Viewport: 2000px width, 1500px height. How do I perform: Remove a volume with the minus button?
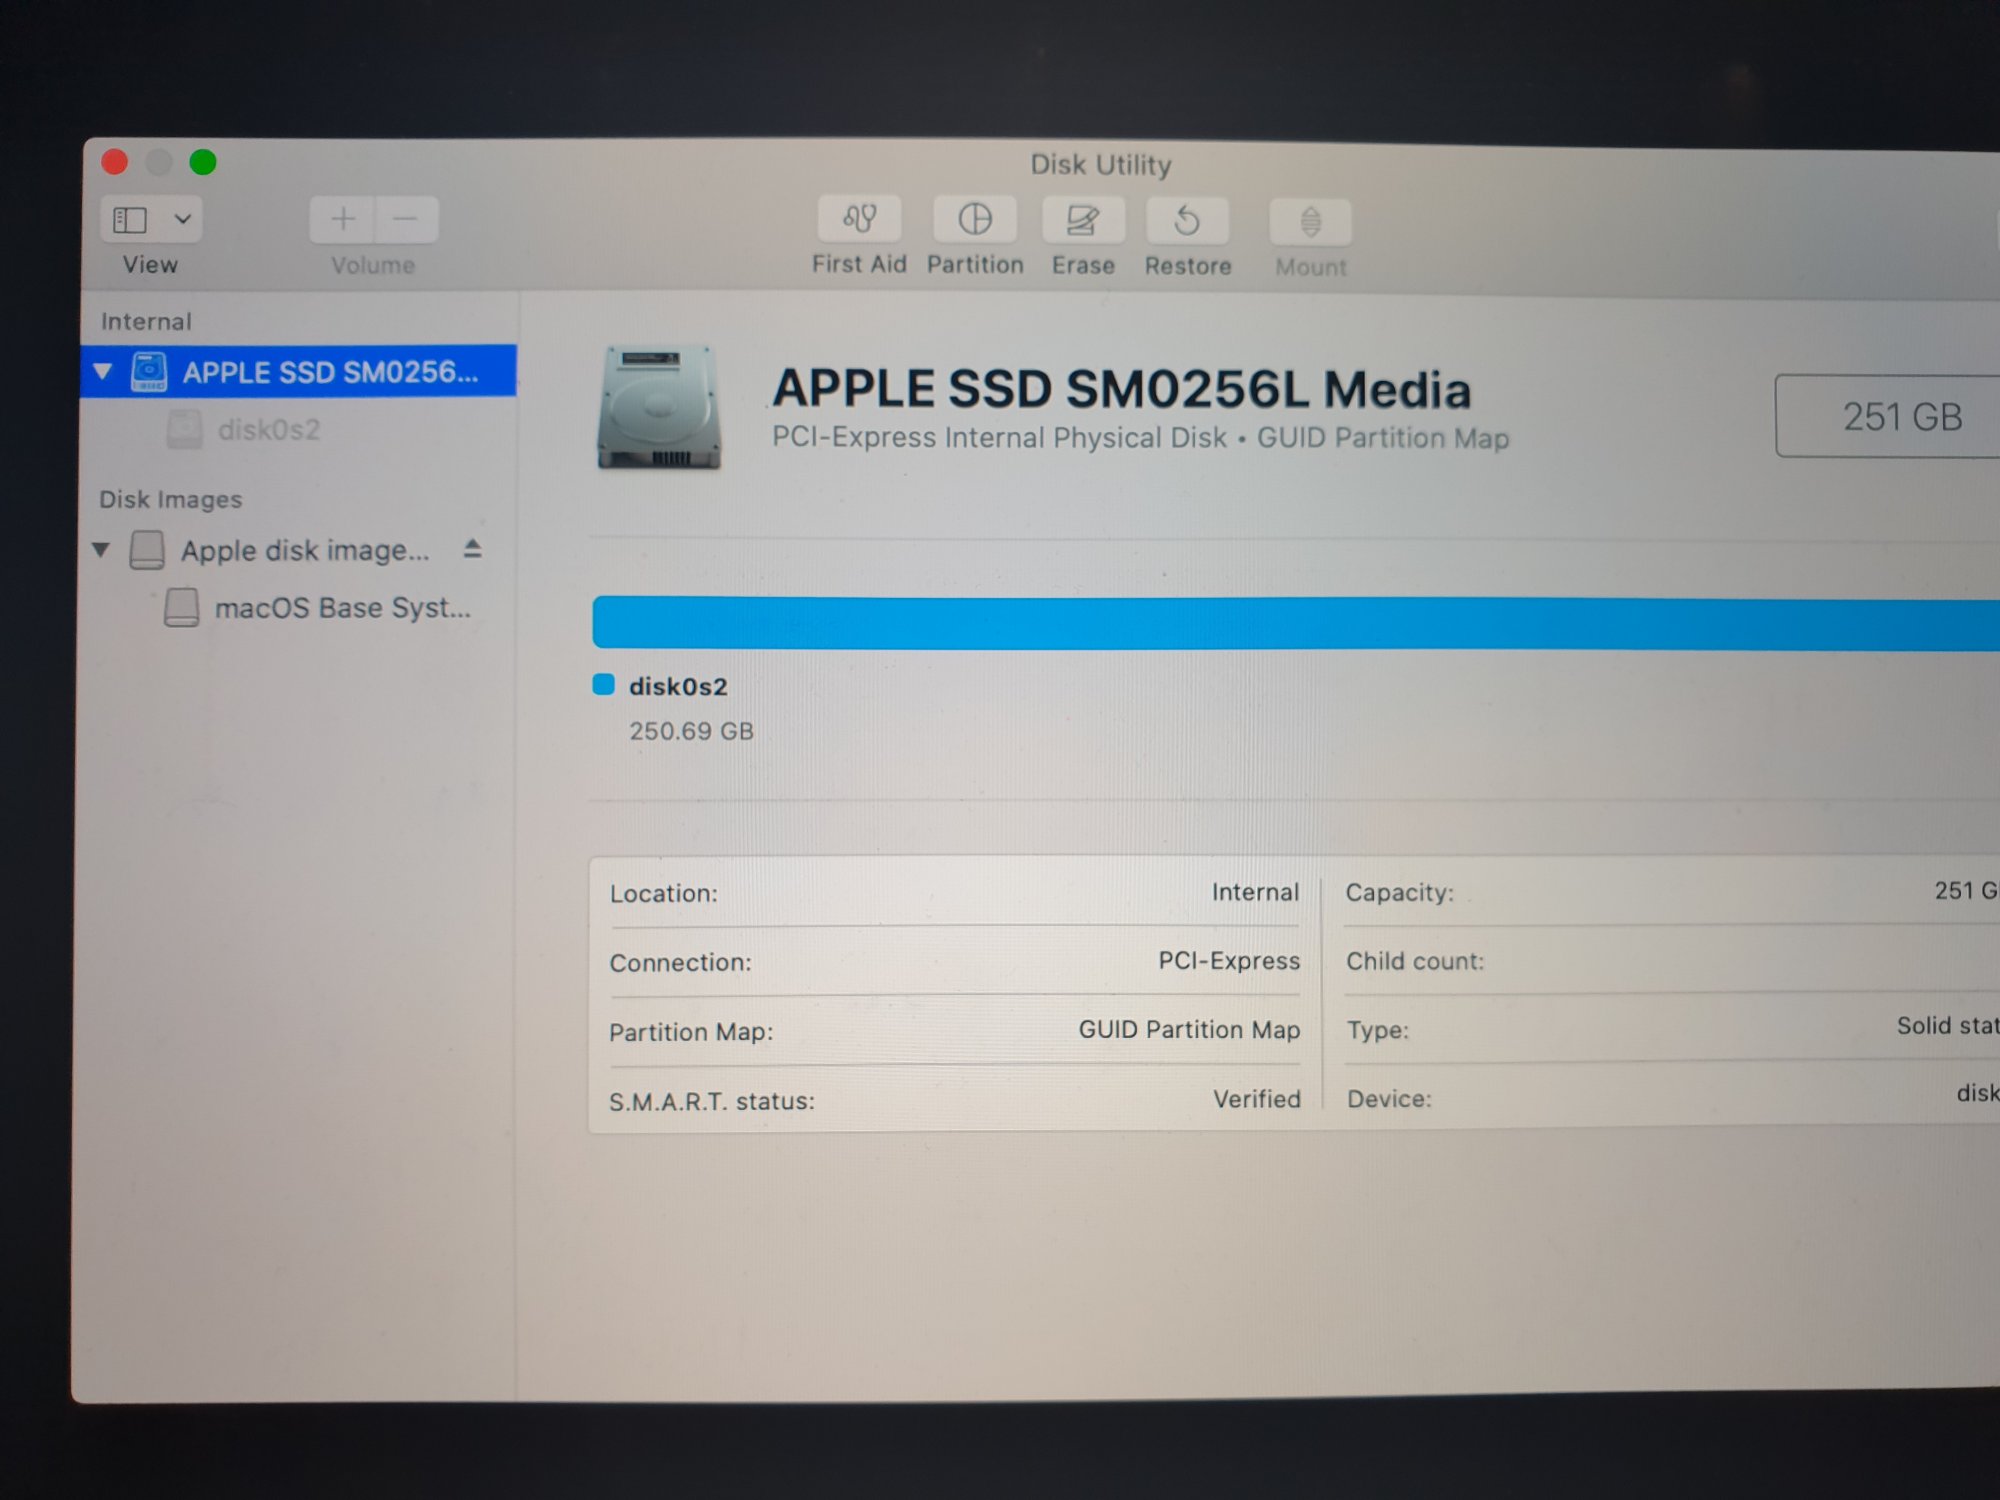(x=405, y=219)
